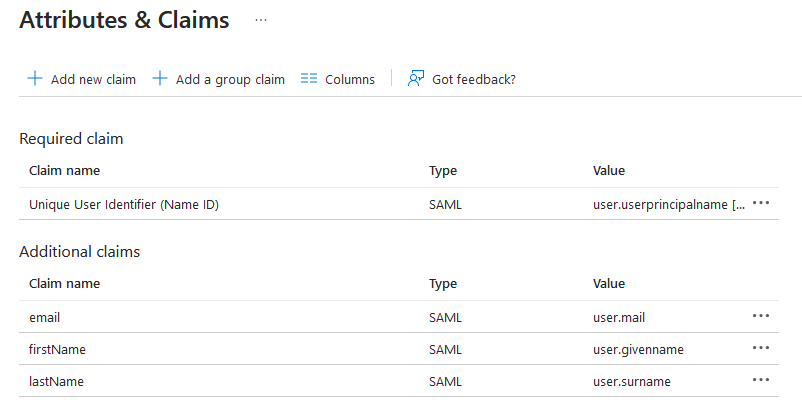Open ellipsis menu next to page title
802x415 pixels.
pyautogui.click(x=261, y=20)
